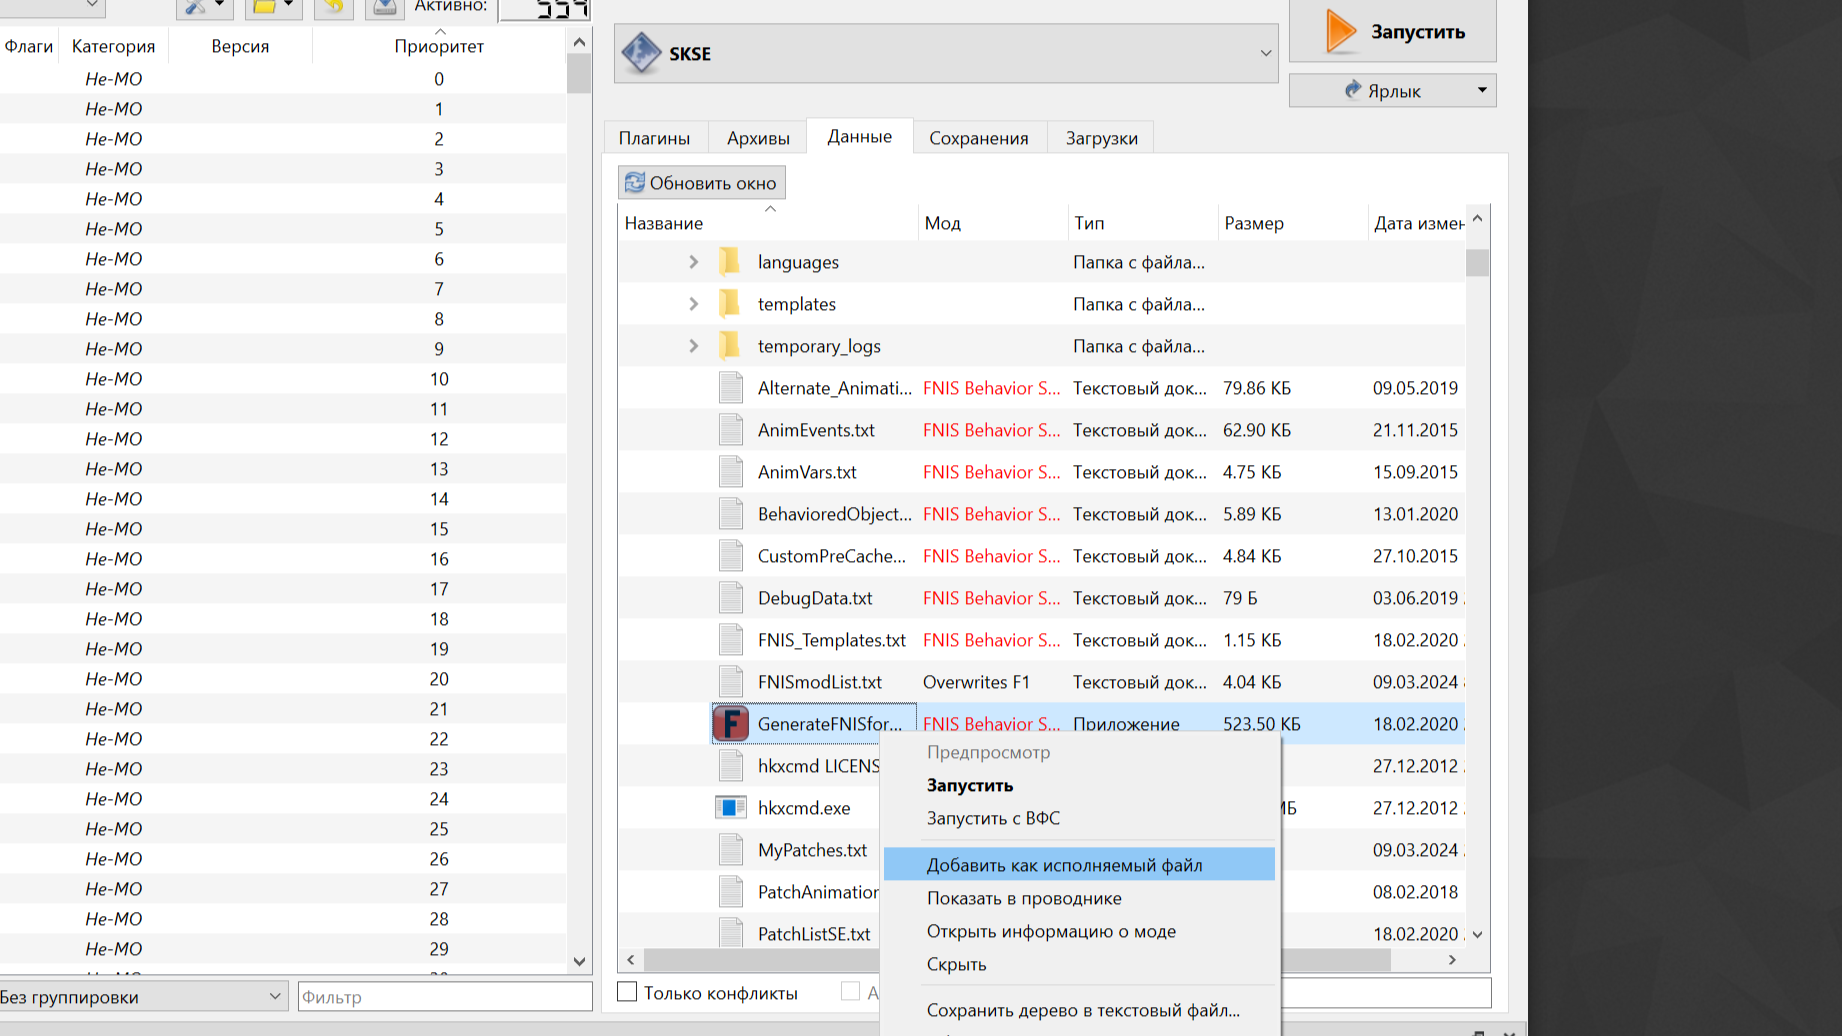Click the backup drive toolbar icon
Viewport: 1842px width, 1036px height.
(x=384, y=7)
